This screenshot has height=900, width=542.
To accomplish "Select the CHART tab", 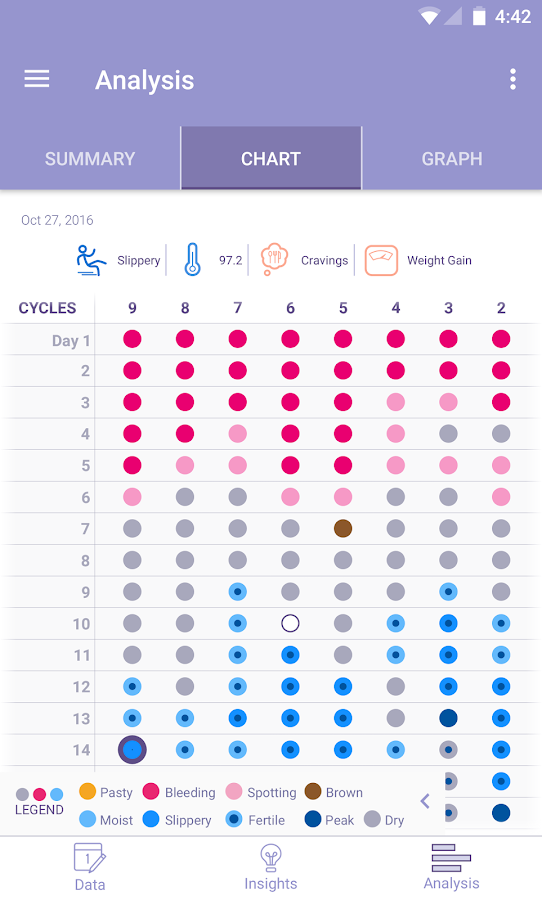I will 271,158.
